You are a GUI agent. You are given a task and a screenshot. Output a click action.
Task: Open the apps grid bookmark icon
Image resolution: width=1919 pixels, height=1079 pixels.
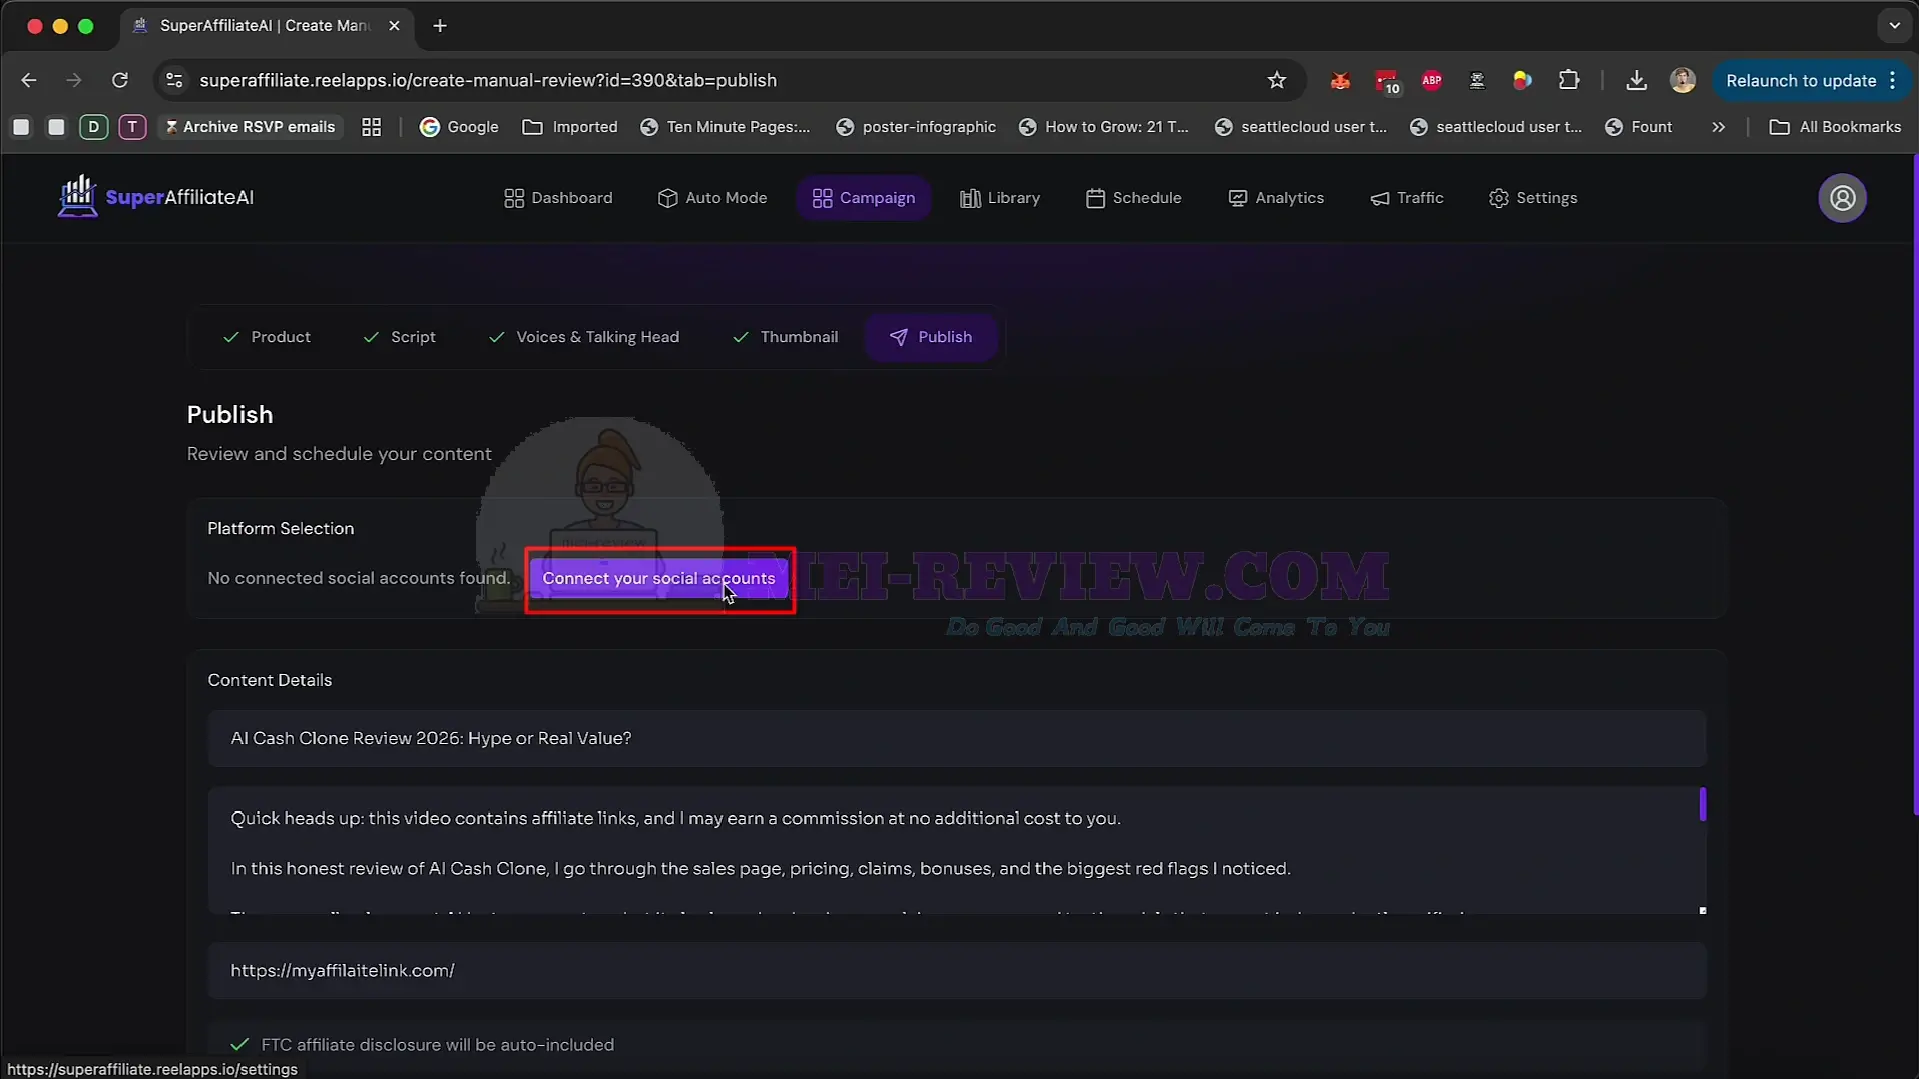[x=371, y=127]
